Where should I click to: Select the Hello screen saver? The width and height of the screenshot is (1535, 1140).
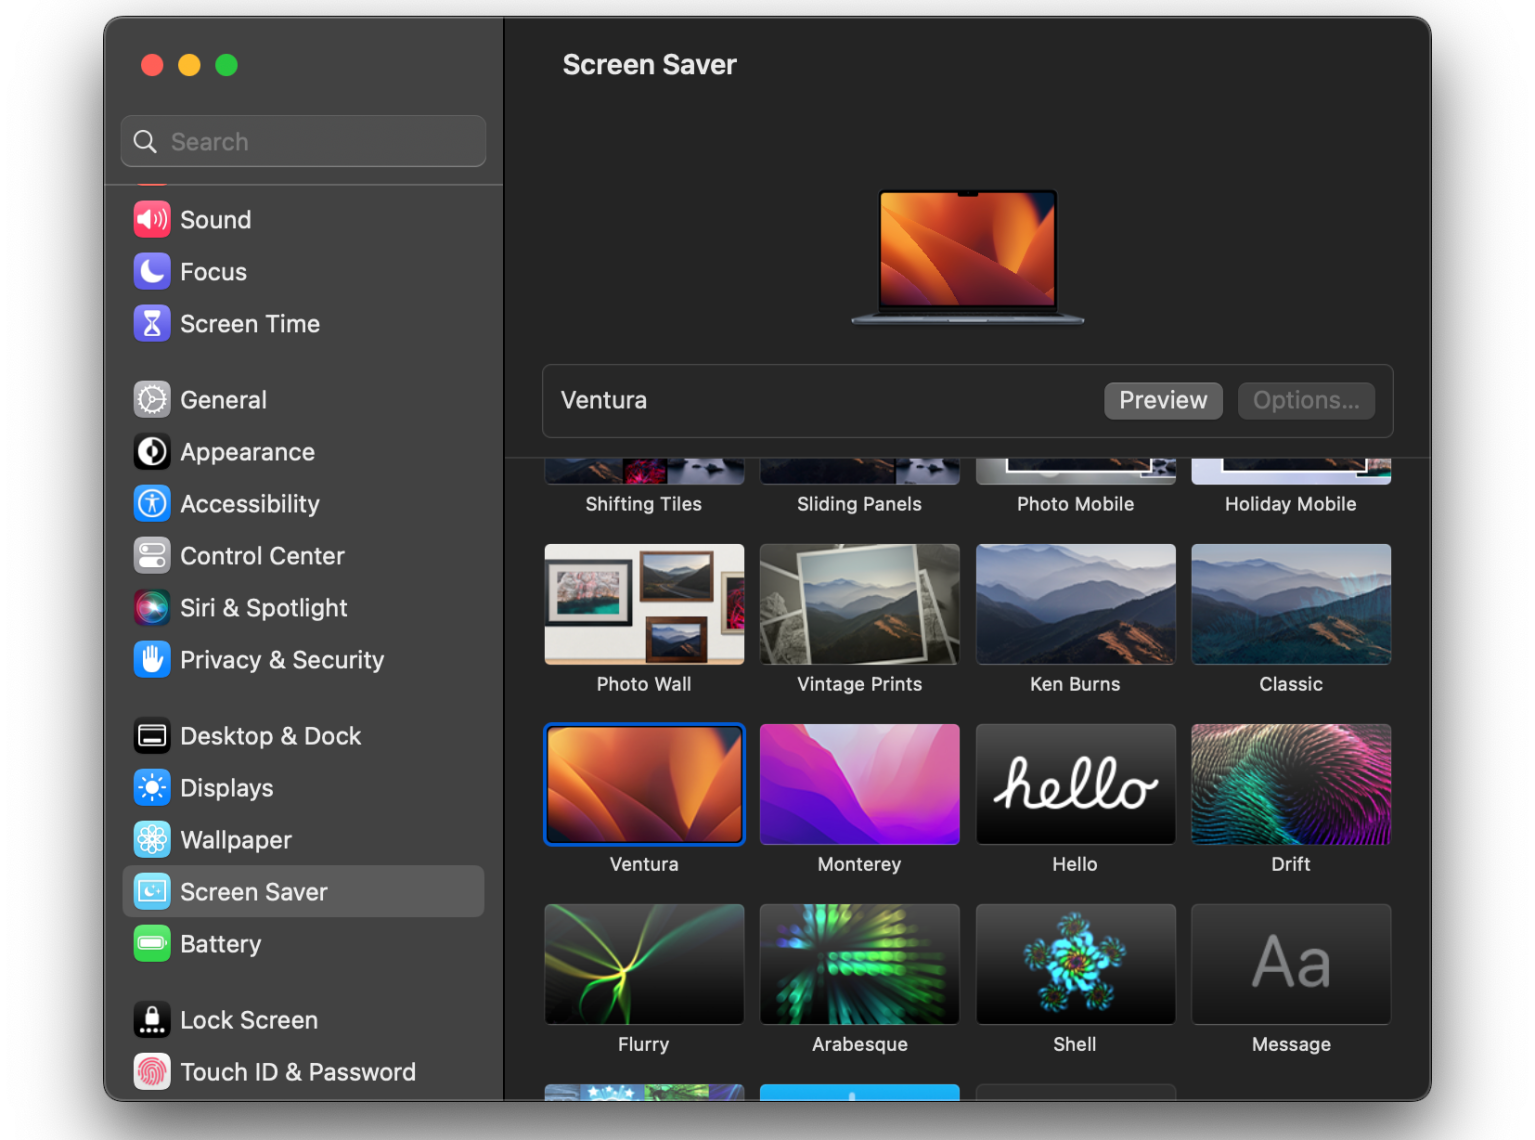click(x=1075, y=785)
